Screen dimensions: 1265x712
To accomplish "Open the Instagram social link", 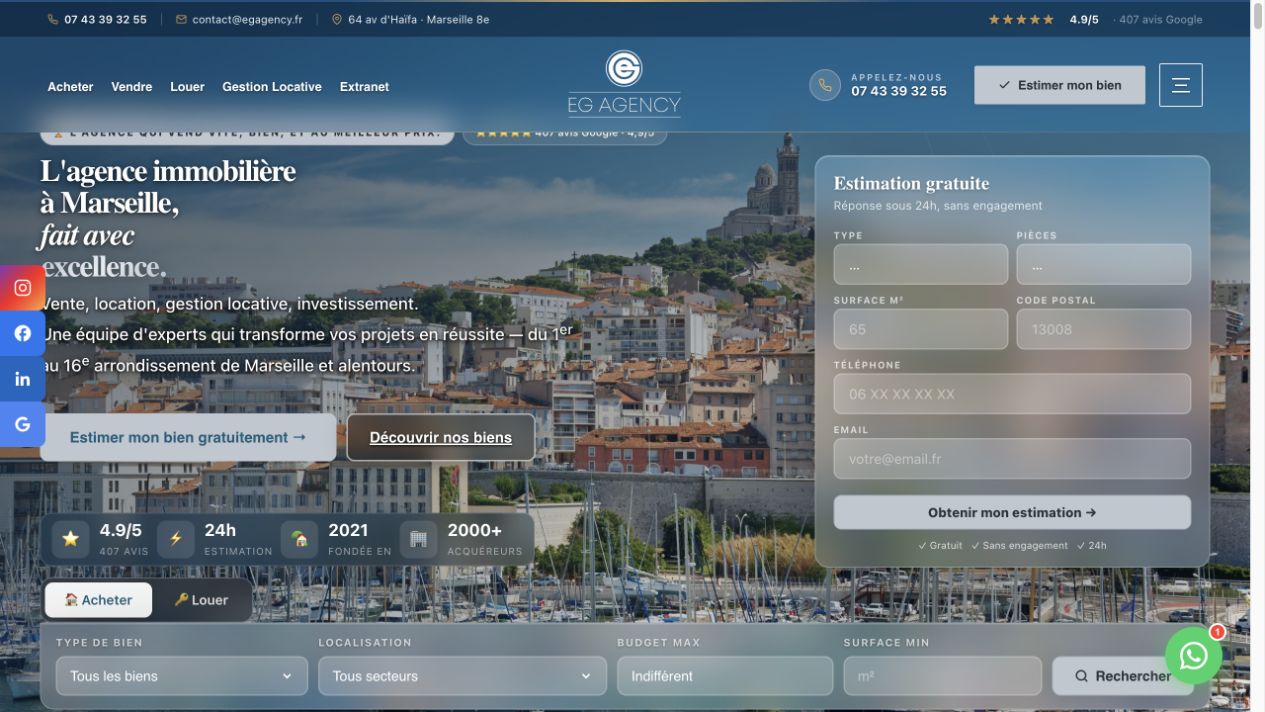I will coord(22,288).
